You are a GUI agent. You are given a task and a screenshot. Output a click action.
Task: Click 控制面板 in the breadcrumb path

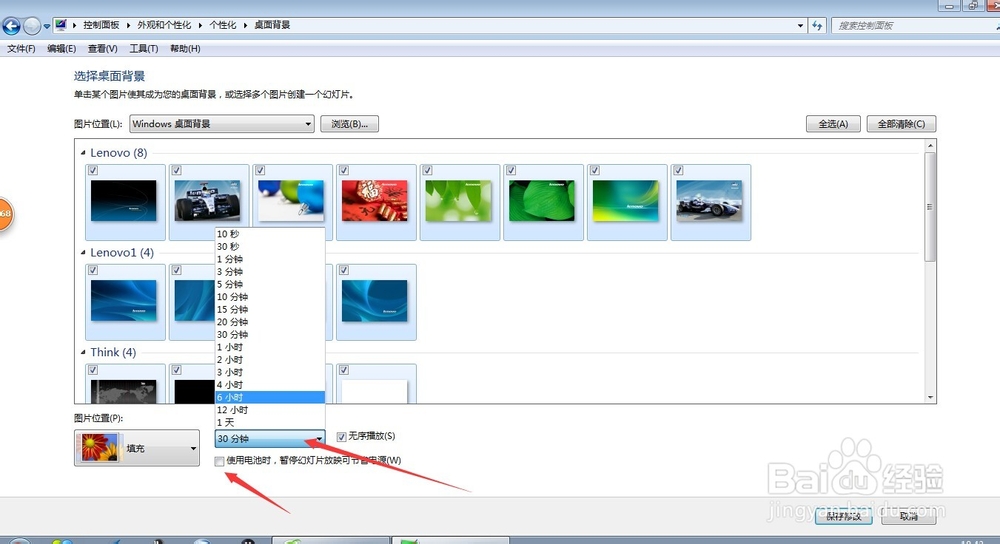point(101,25)
